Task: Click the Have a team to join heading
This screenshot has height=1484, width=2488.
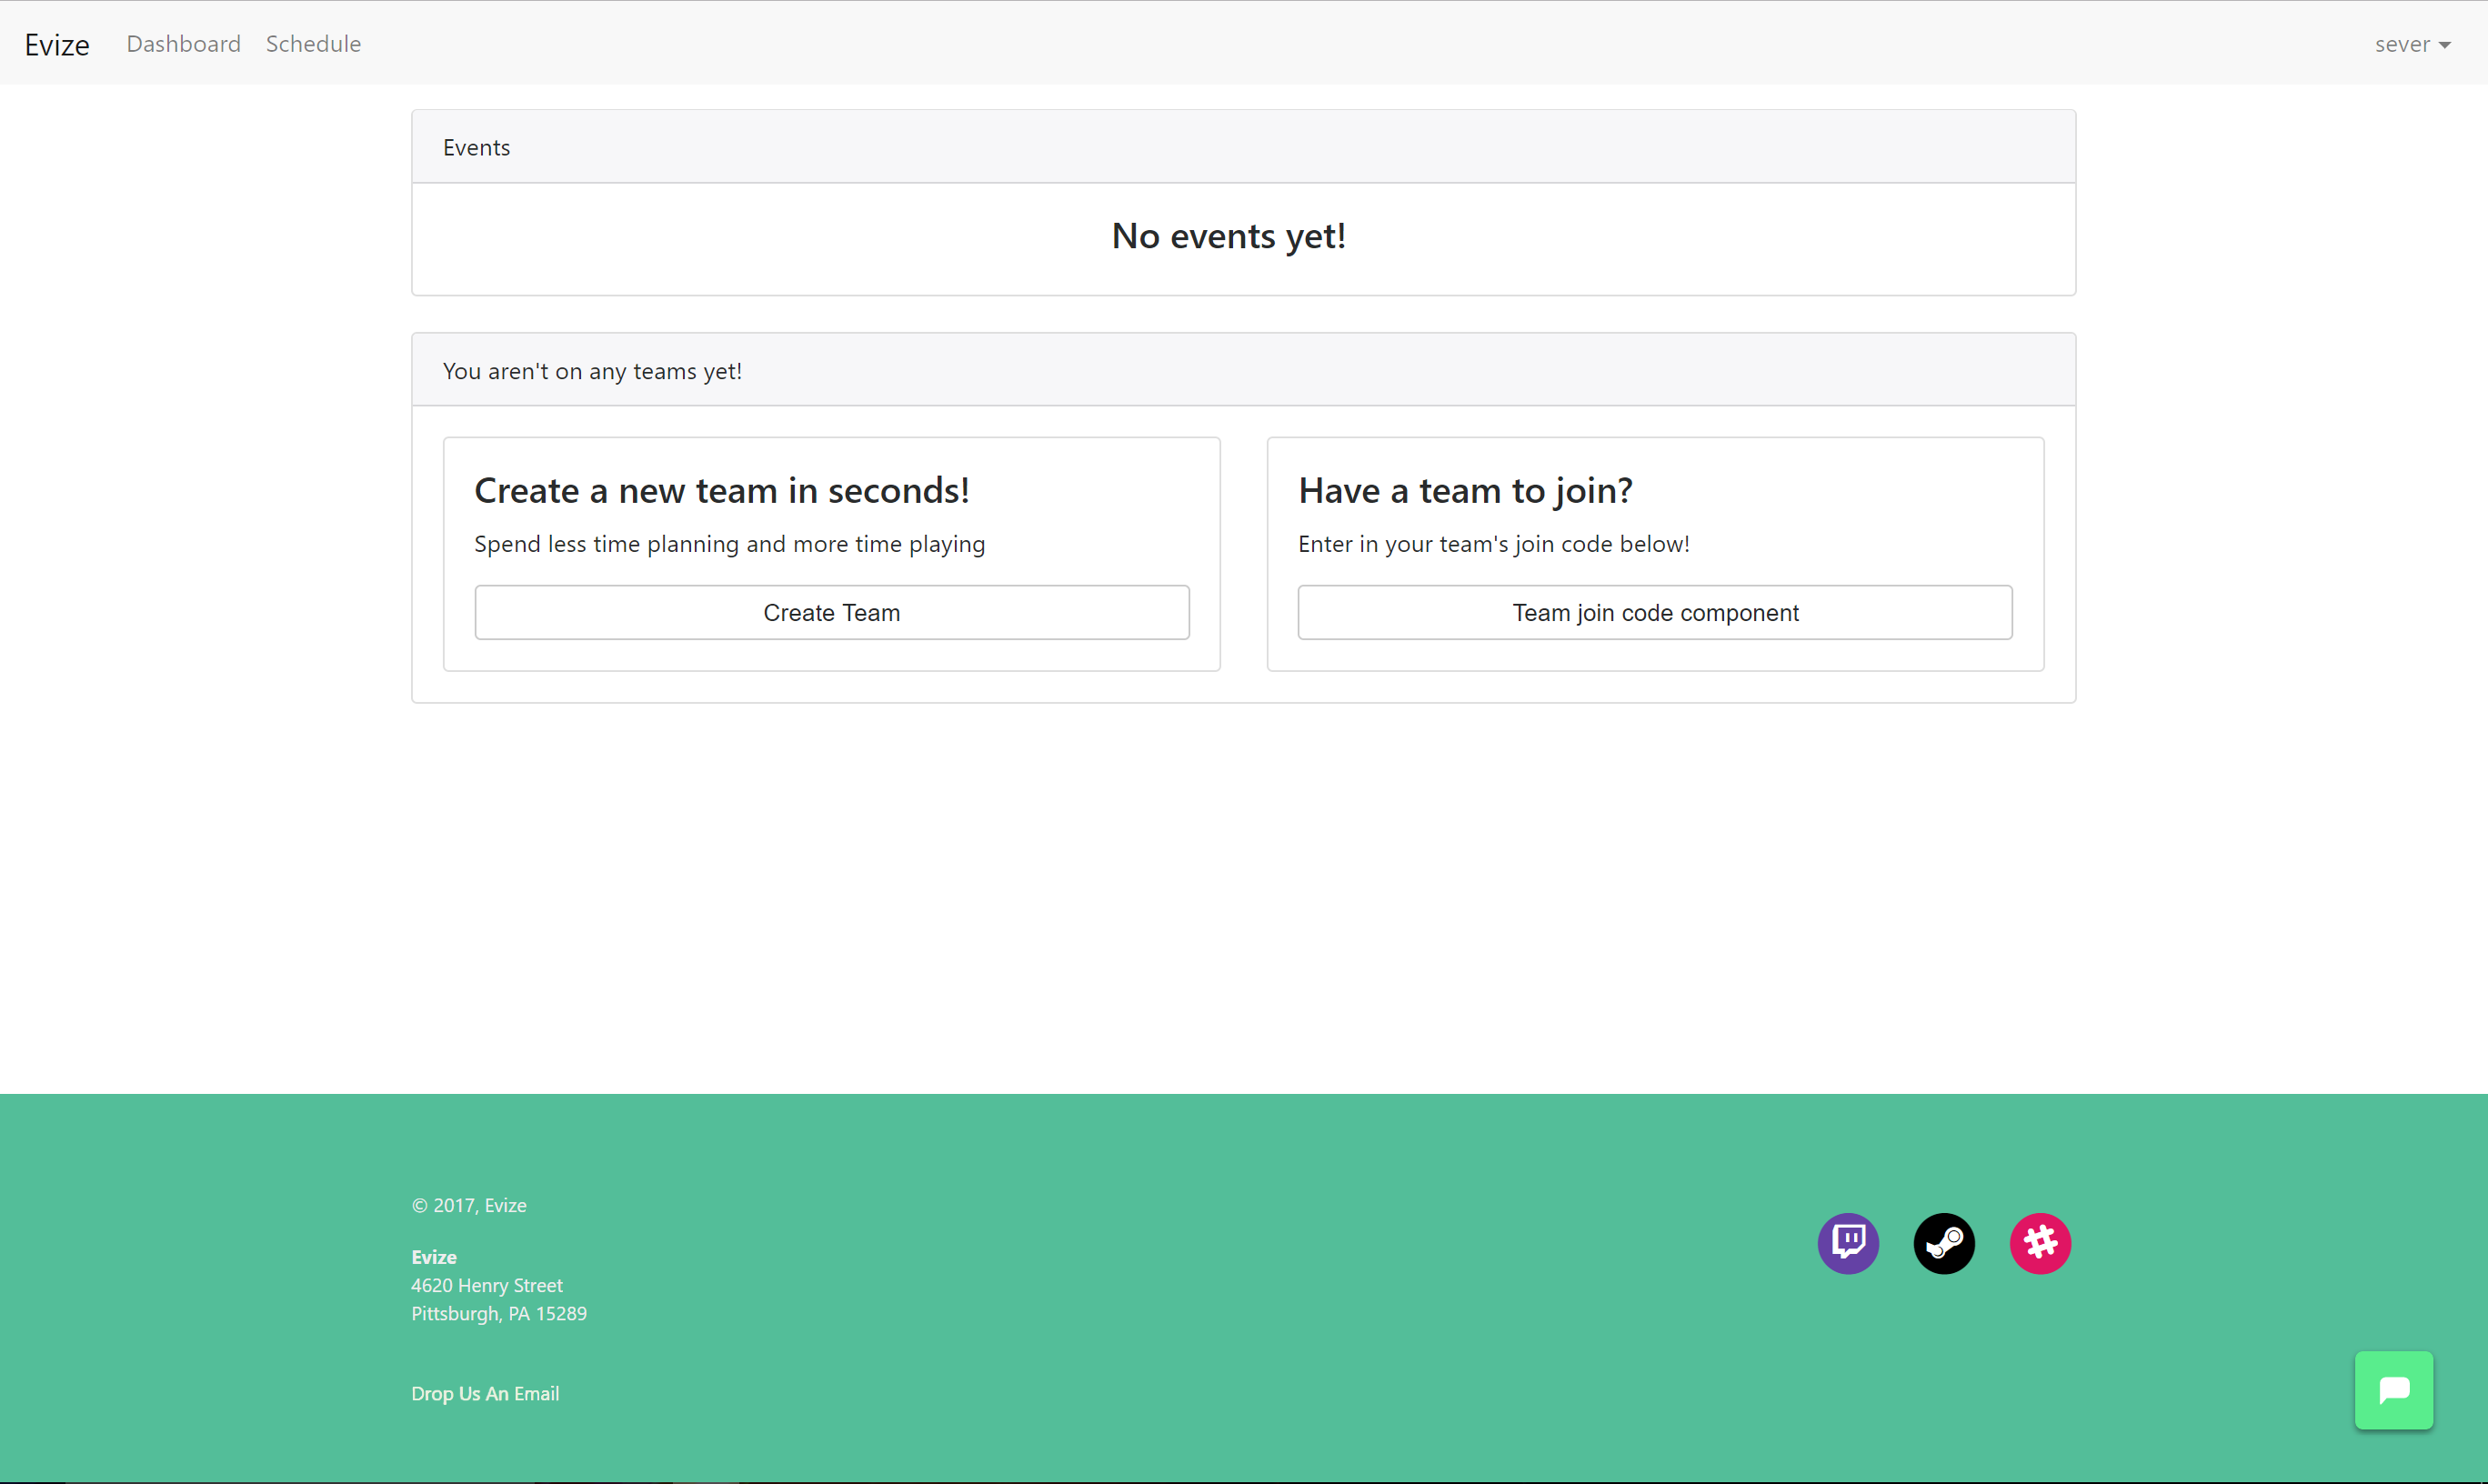Action: pos(1464,491)
